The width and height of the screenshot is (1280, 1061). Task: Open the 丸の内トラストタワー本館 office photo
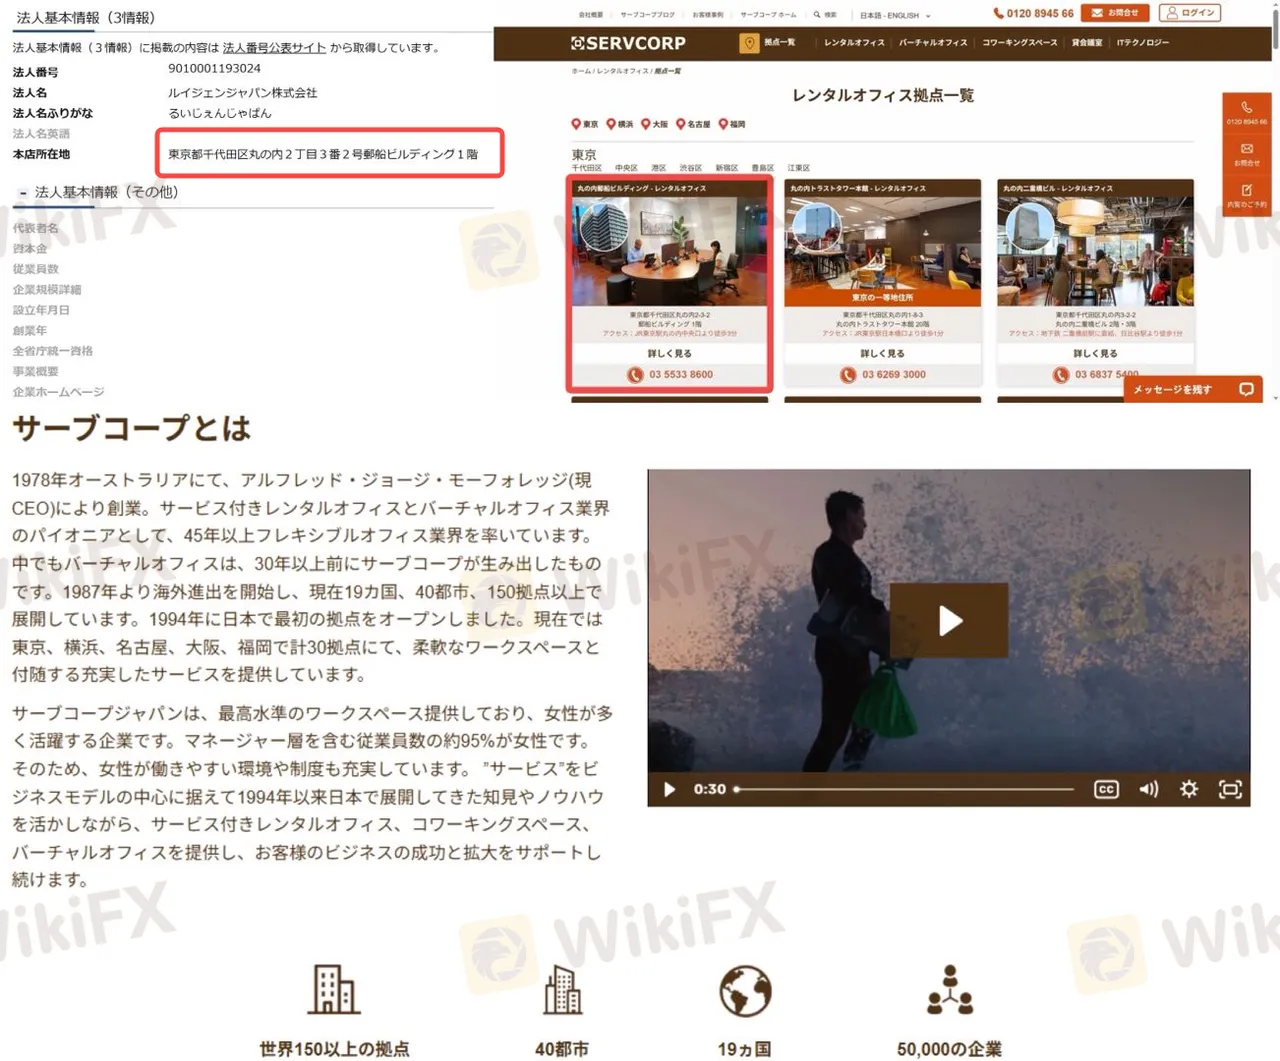click(883, 251)
